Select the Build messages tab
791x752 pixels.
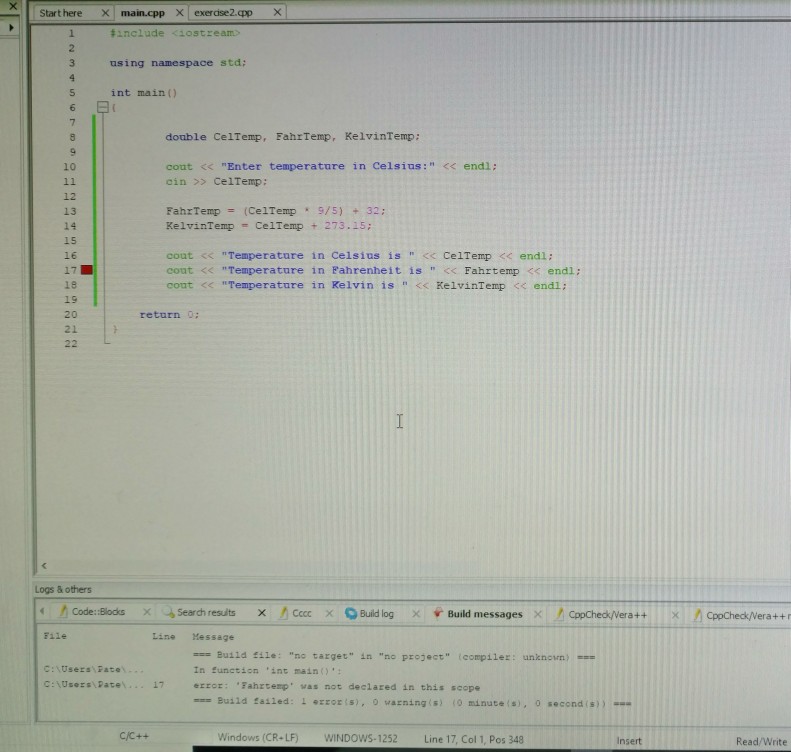click(485, 614)
